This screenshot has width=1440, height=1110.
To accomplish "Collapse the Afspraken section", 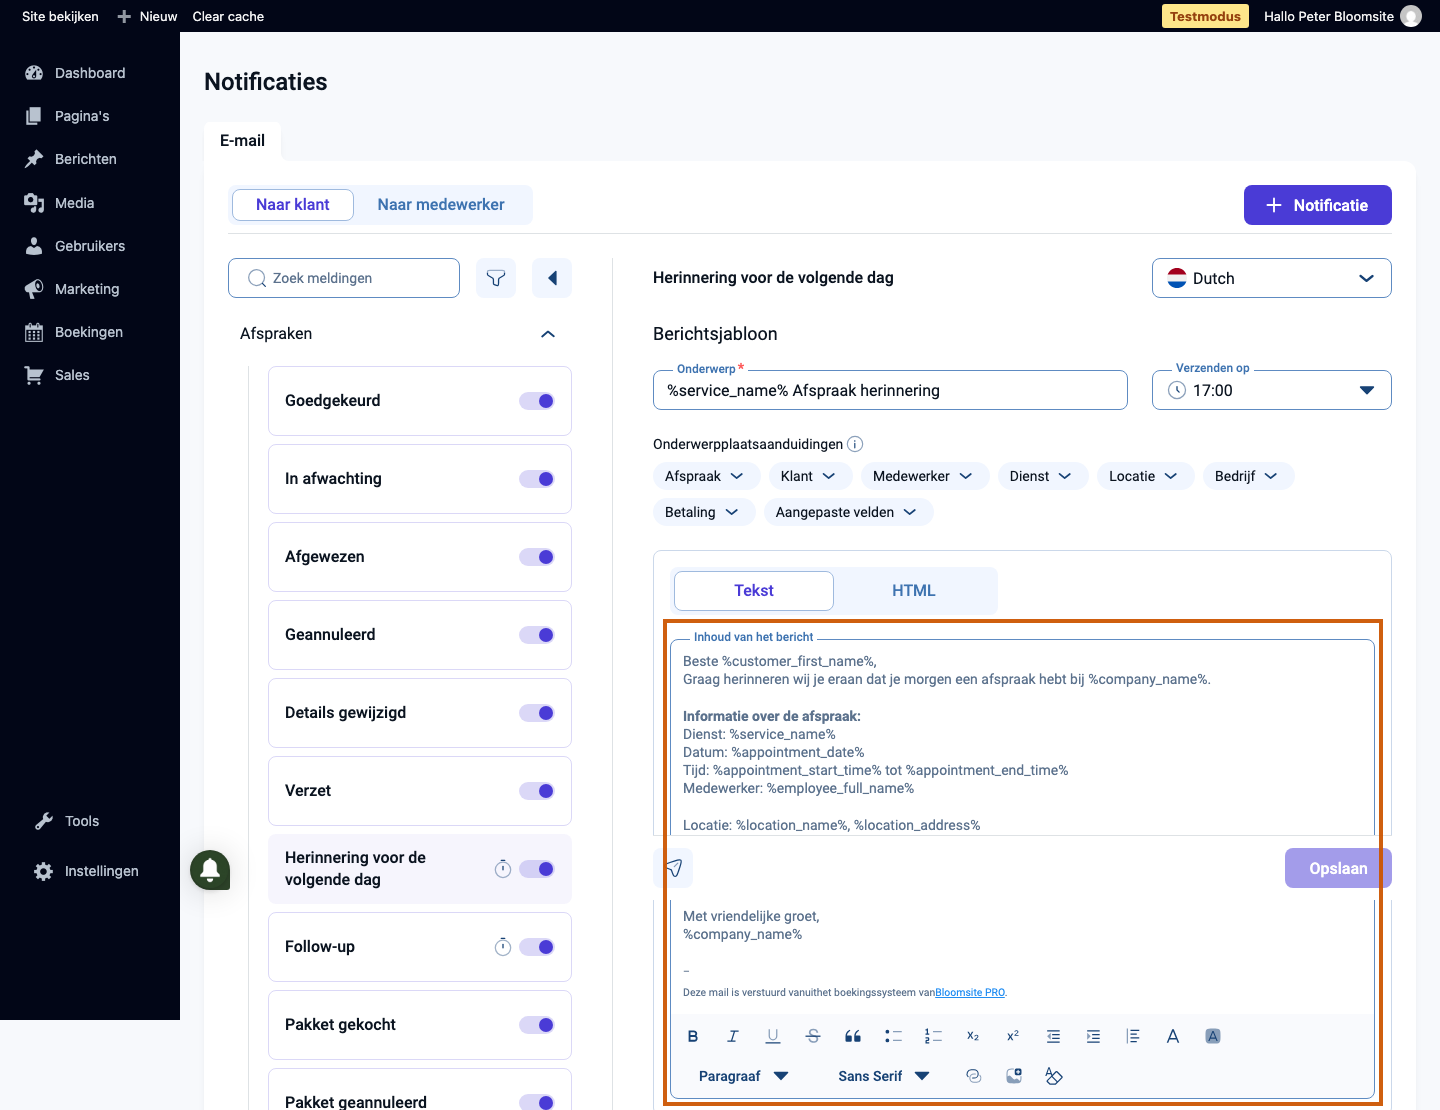I will click(548, 334).
